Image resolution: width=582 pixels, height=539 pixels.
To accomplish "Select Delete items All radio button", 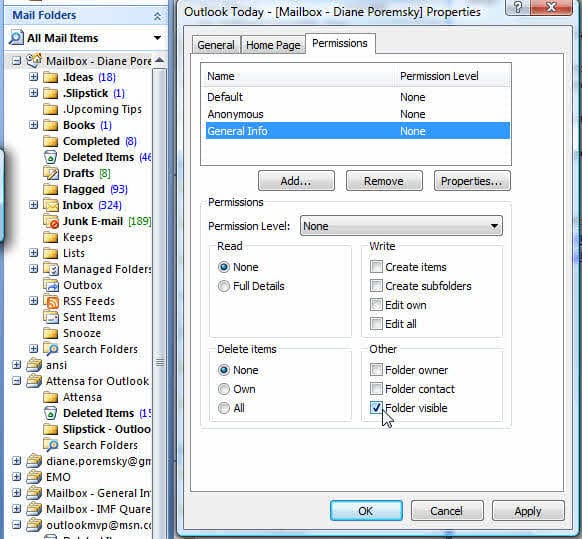I will (224, 408).
